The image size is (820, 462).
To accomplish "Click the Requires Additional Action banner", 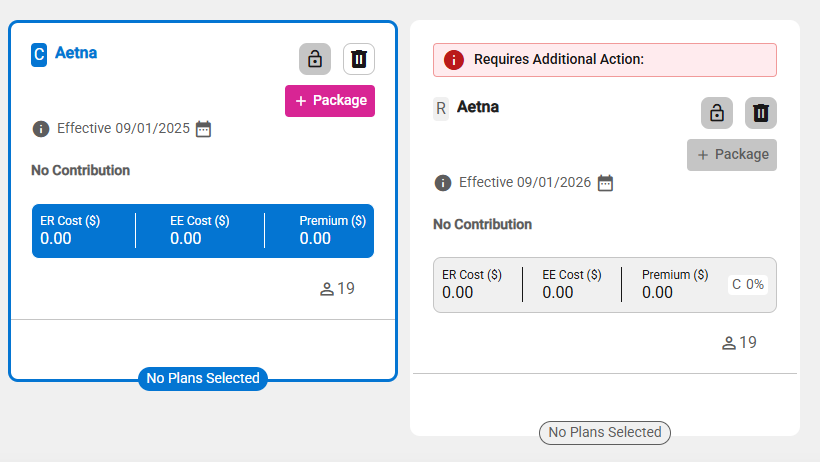I will click(x=605, y=60).
